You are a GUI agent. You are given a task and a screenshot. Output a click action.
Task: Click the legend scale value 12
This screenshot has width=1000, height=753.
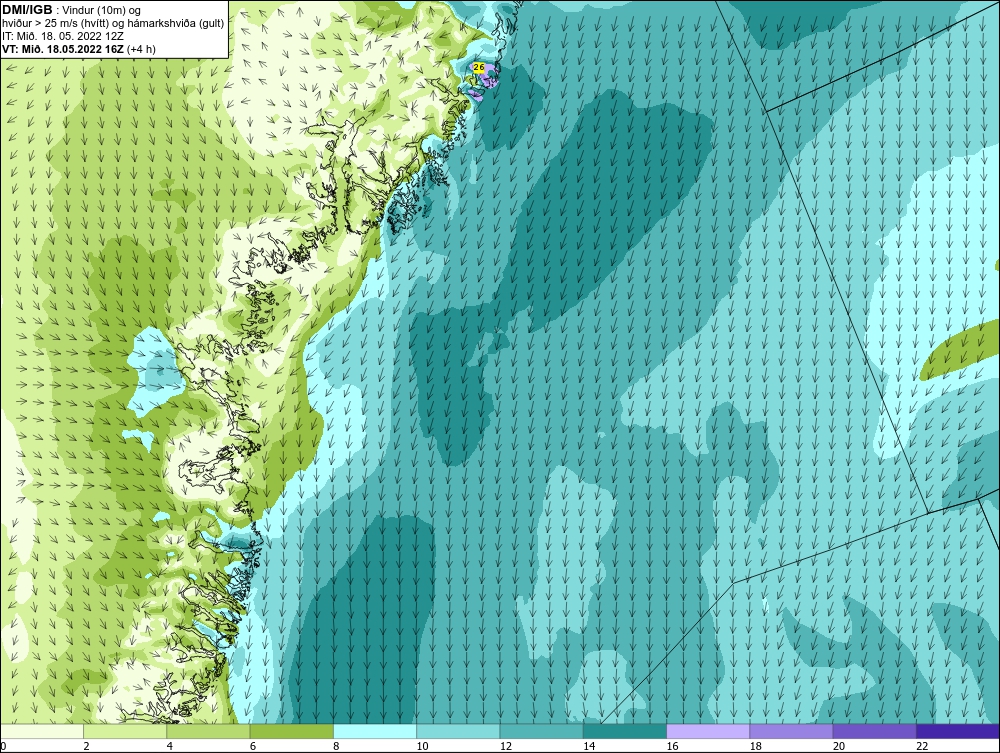pos(505,746)
